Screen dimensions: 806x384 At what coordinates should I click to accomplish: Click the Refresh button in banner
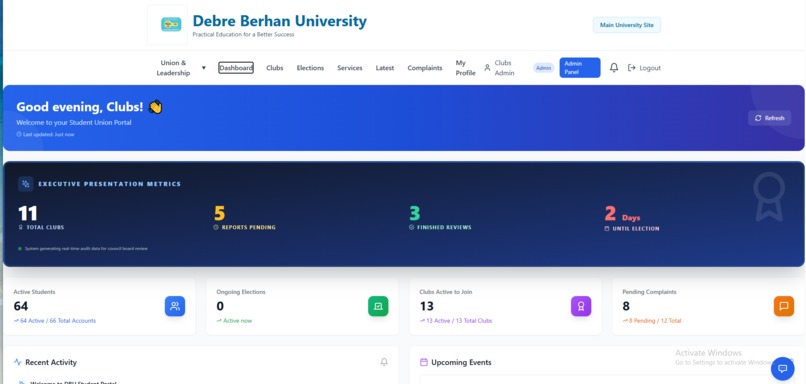tap(770, 118)
